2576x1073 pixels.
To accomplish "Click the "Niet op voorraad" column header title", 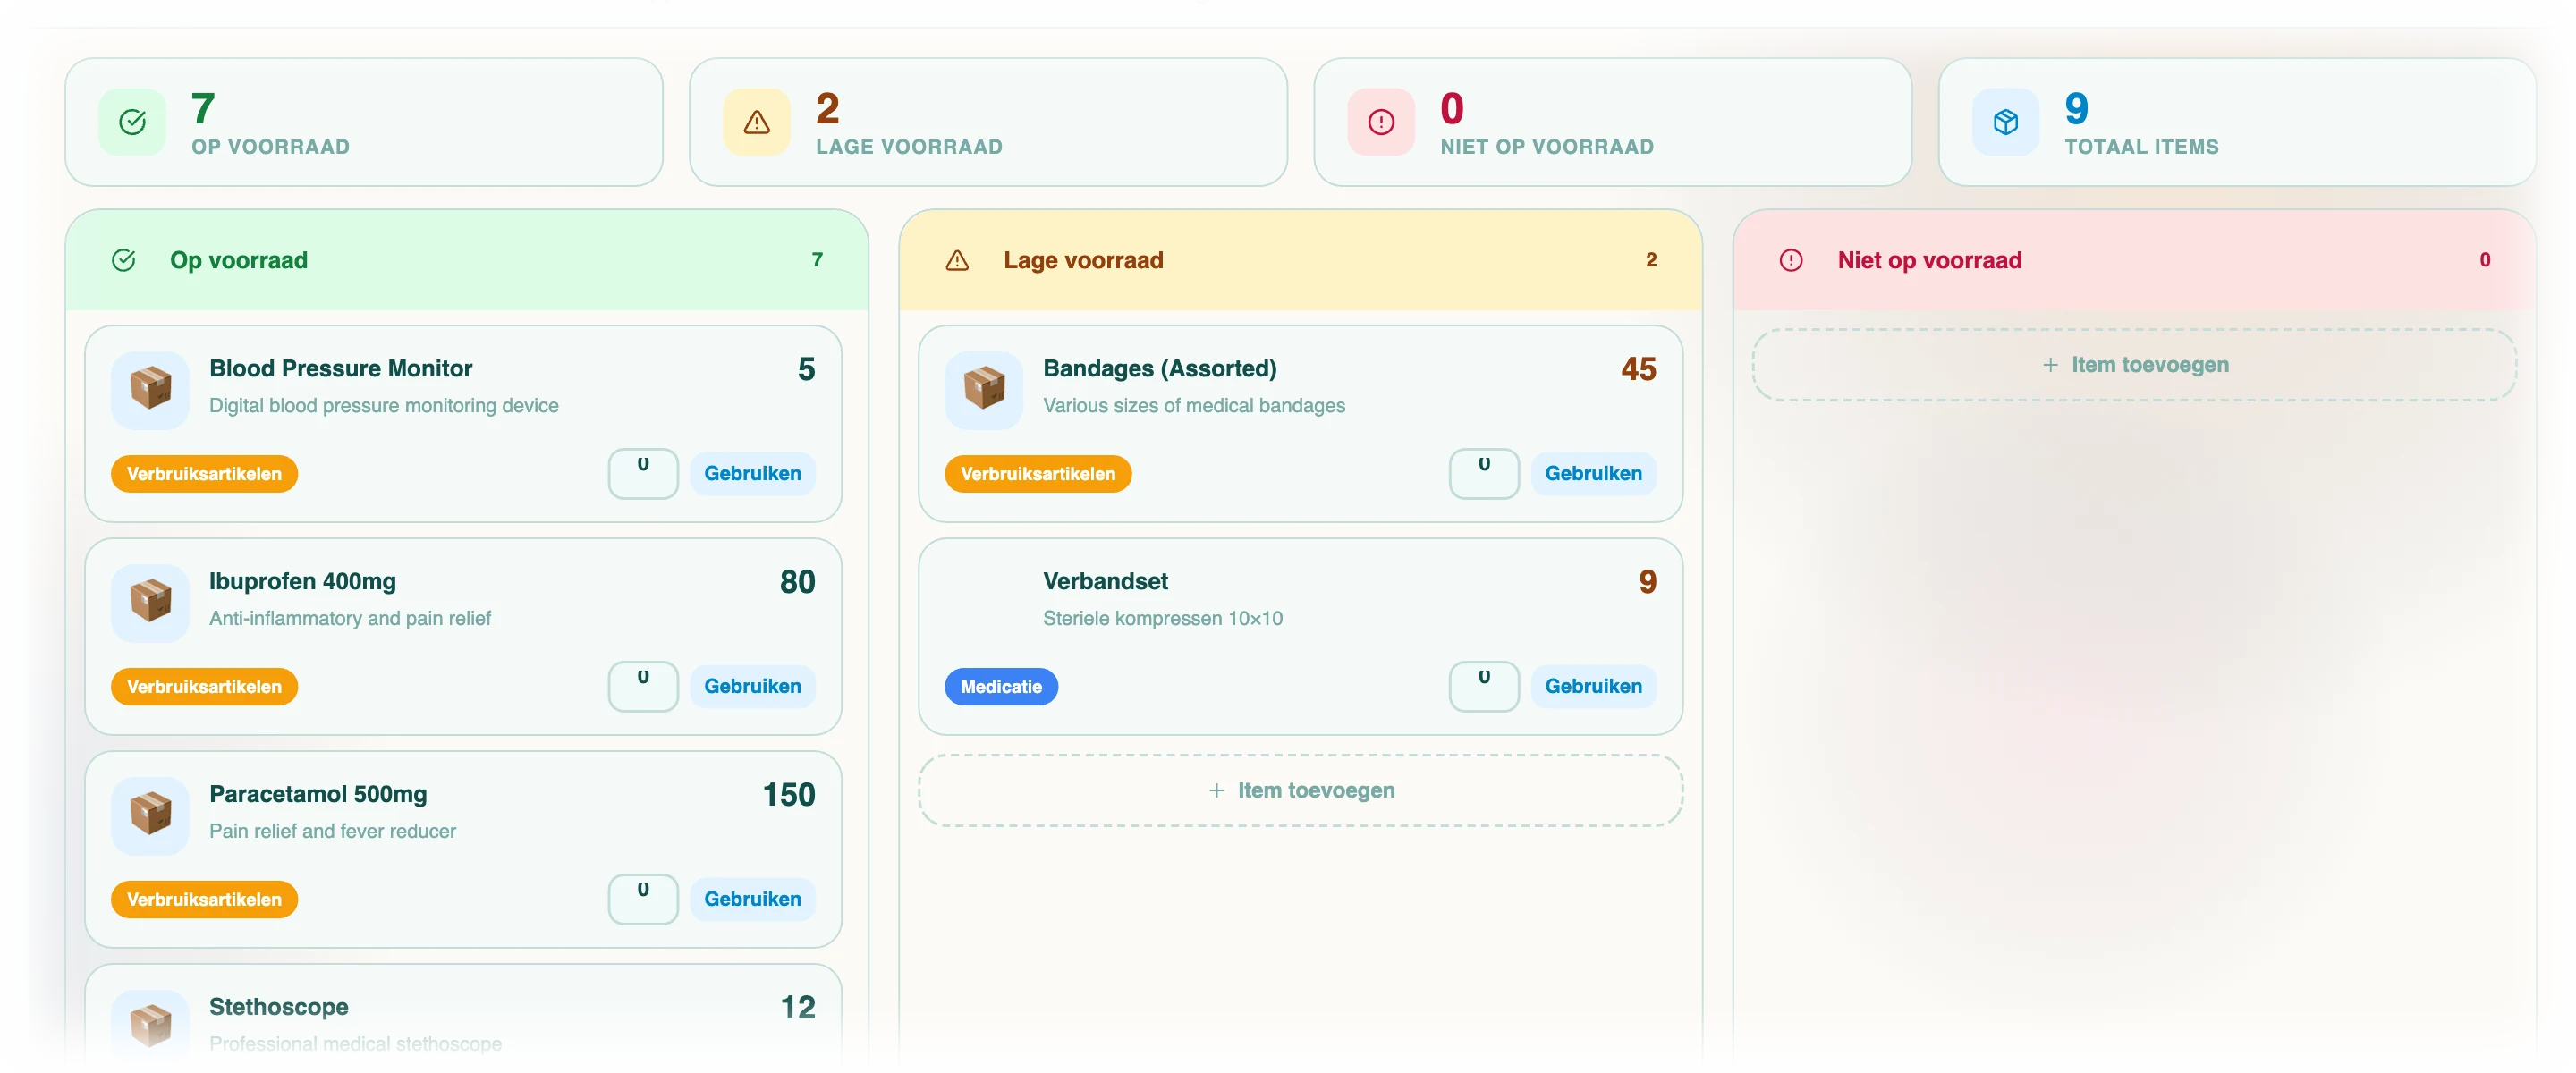I will coord(1929,260).
